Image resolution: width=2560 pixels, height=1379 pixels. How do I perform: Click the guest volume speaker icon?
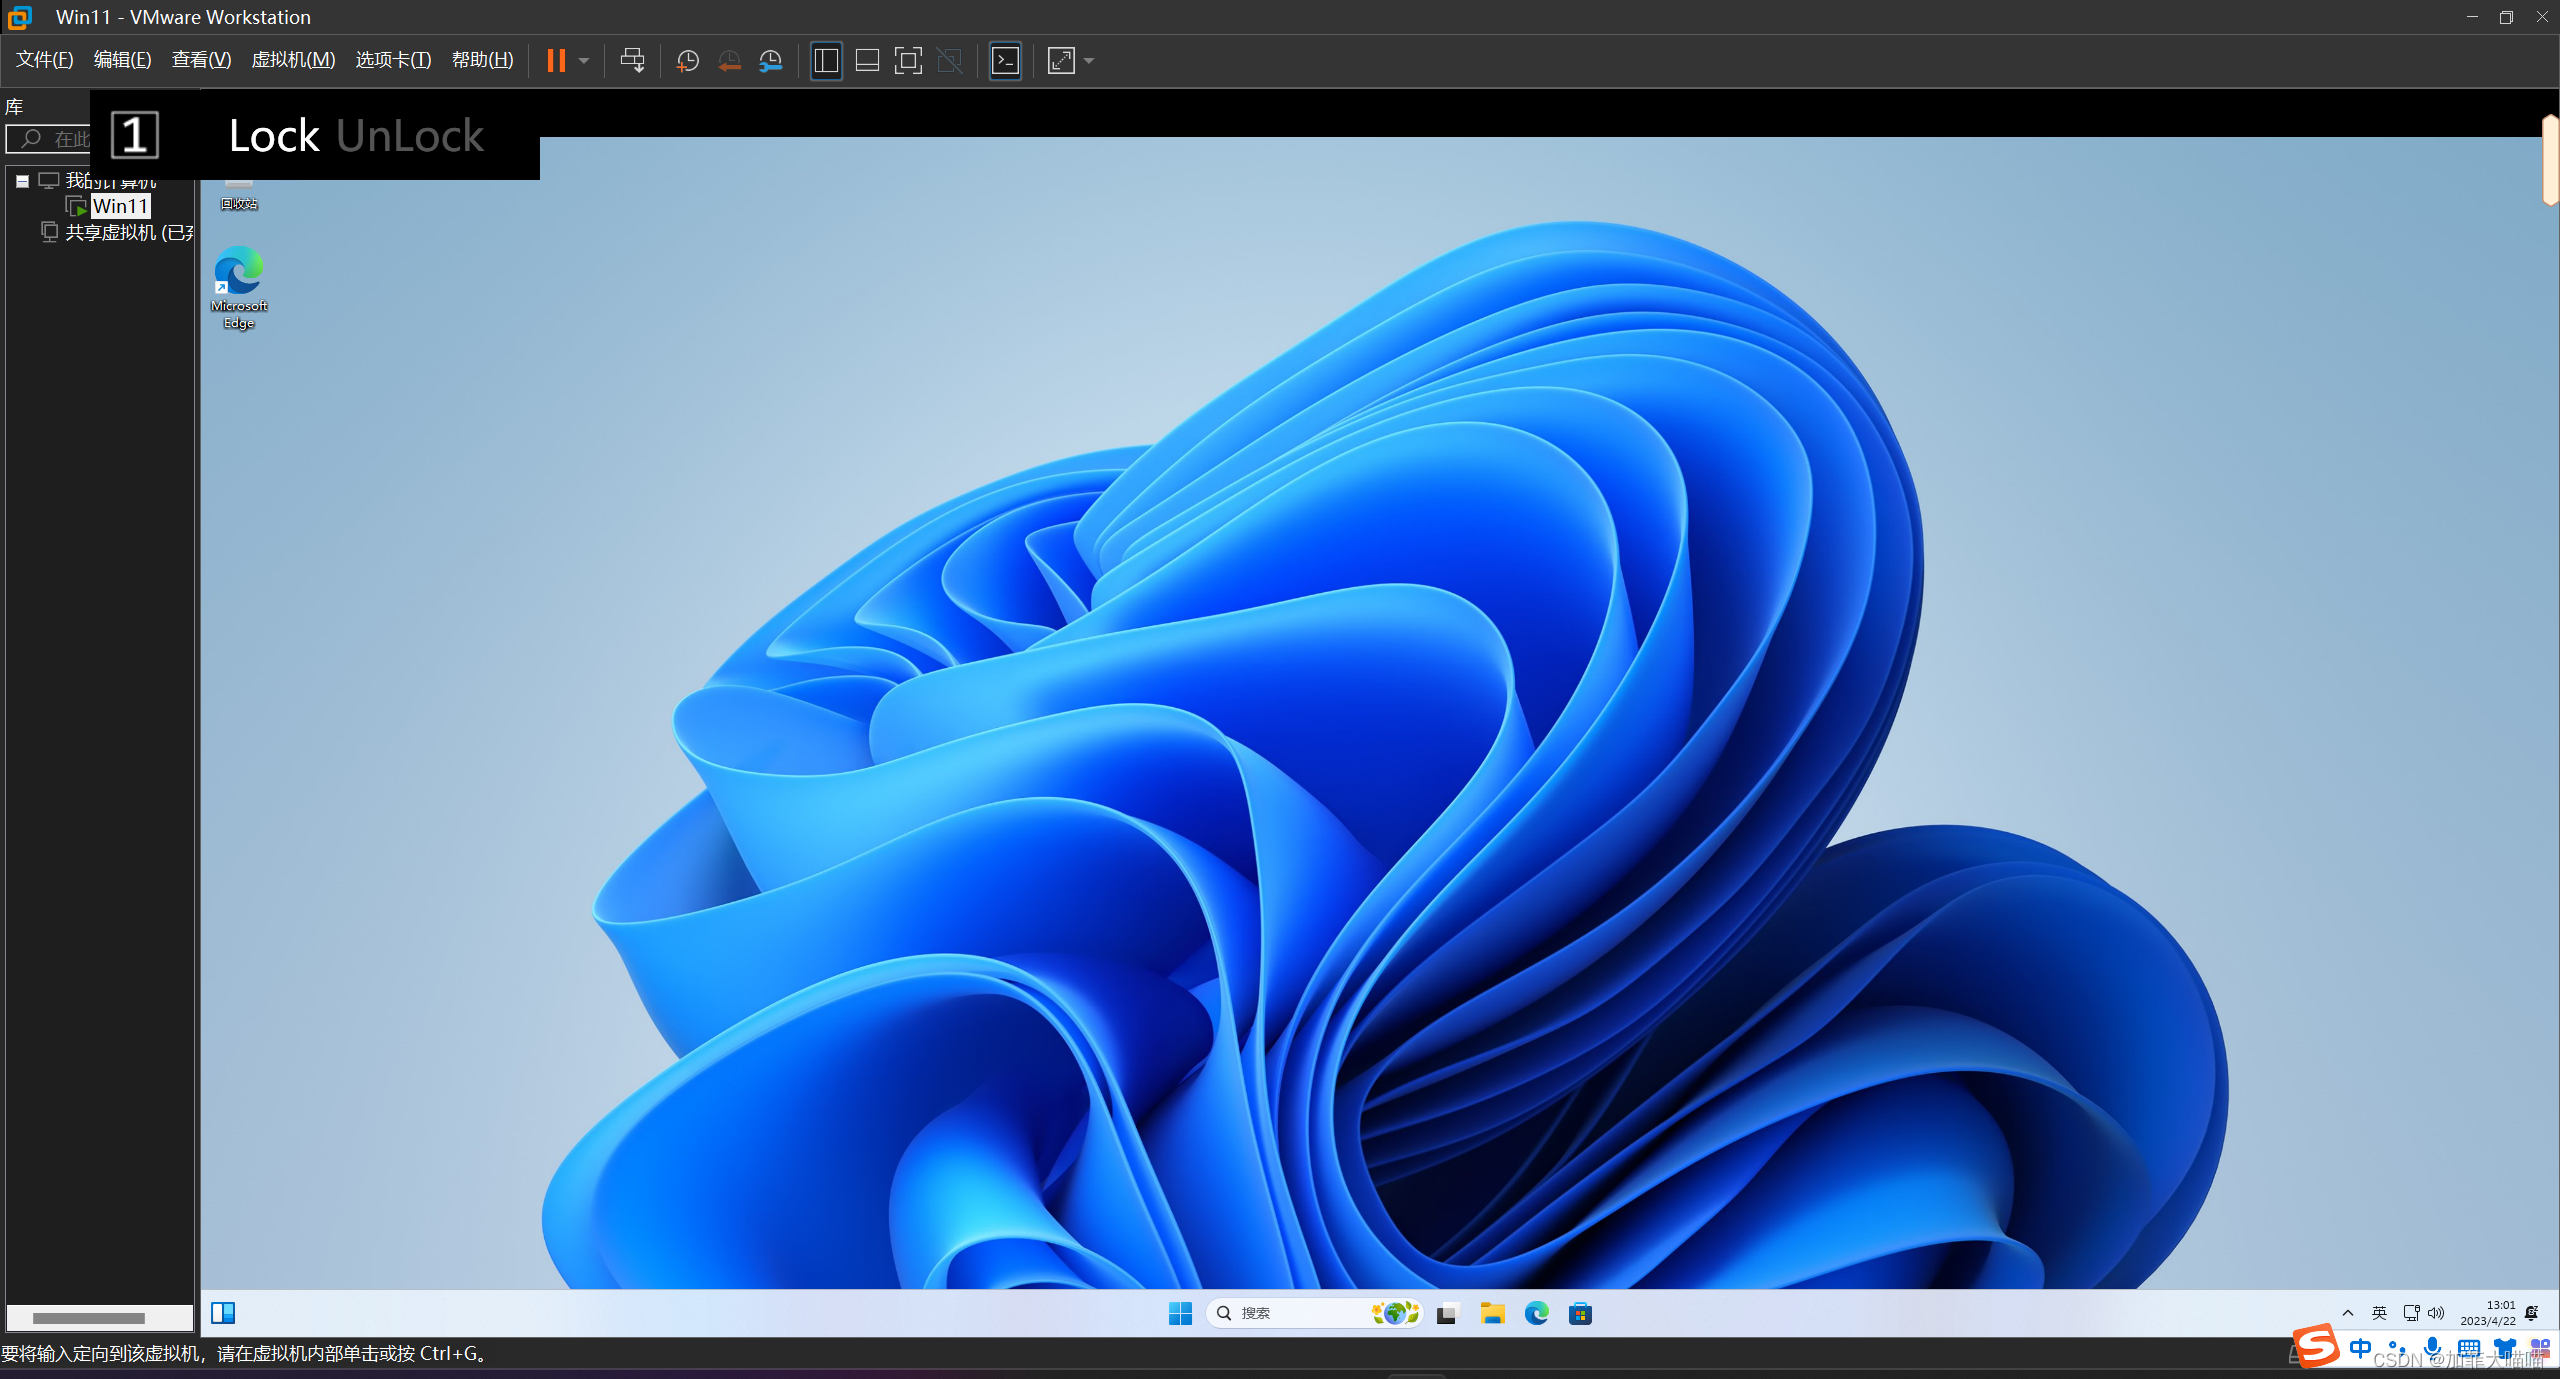[x=2435, y=1313]
